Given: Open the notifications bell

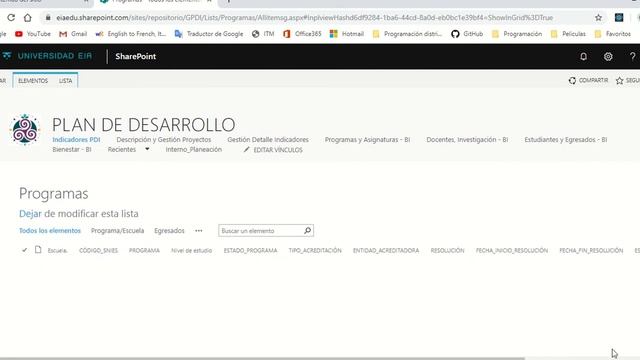Looking at the screenshot, I should point(584,56).
